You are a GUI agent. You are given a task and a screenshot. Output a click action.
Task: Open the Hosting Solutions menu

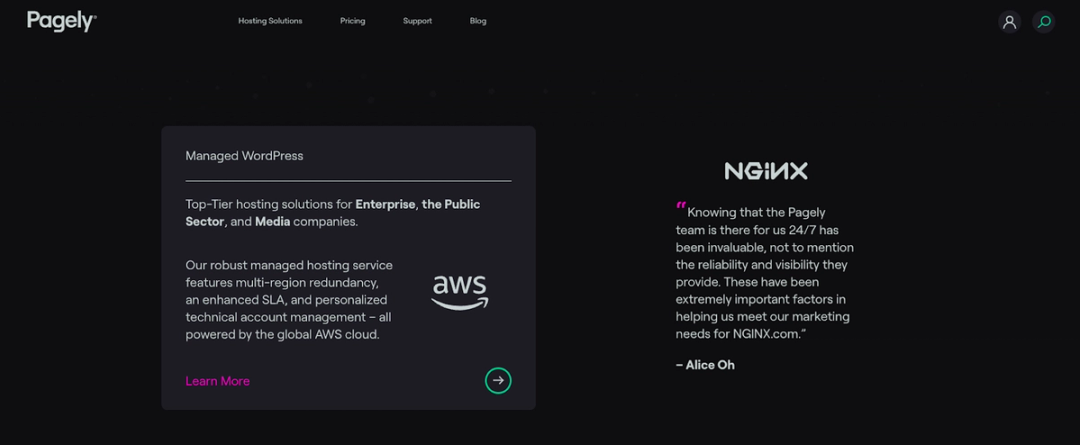270,21
